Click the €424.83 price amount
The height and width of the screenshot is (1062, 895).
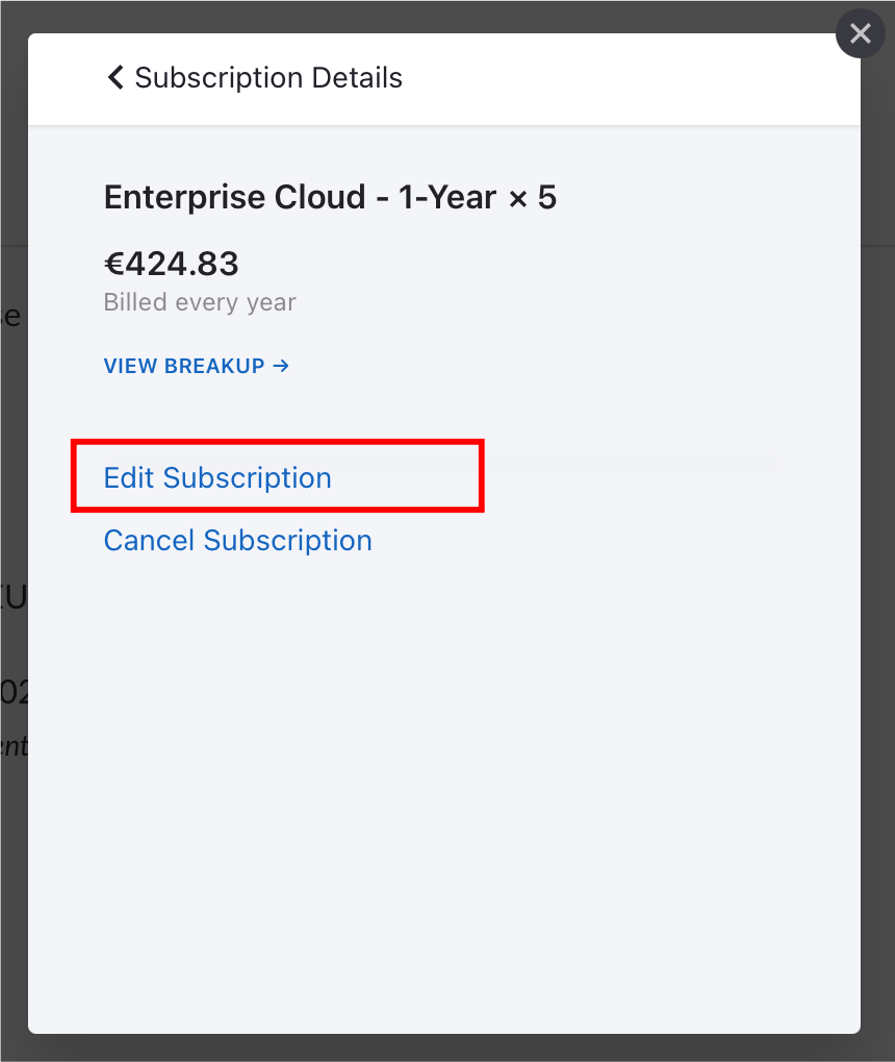(171, 264)
